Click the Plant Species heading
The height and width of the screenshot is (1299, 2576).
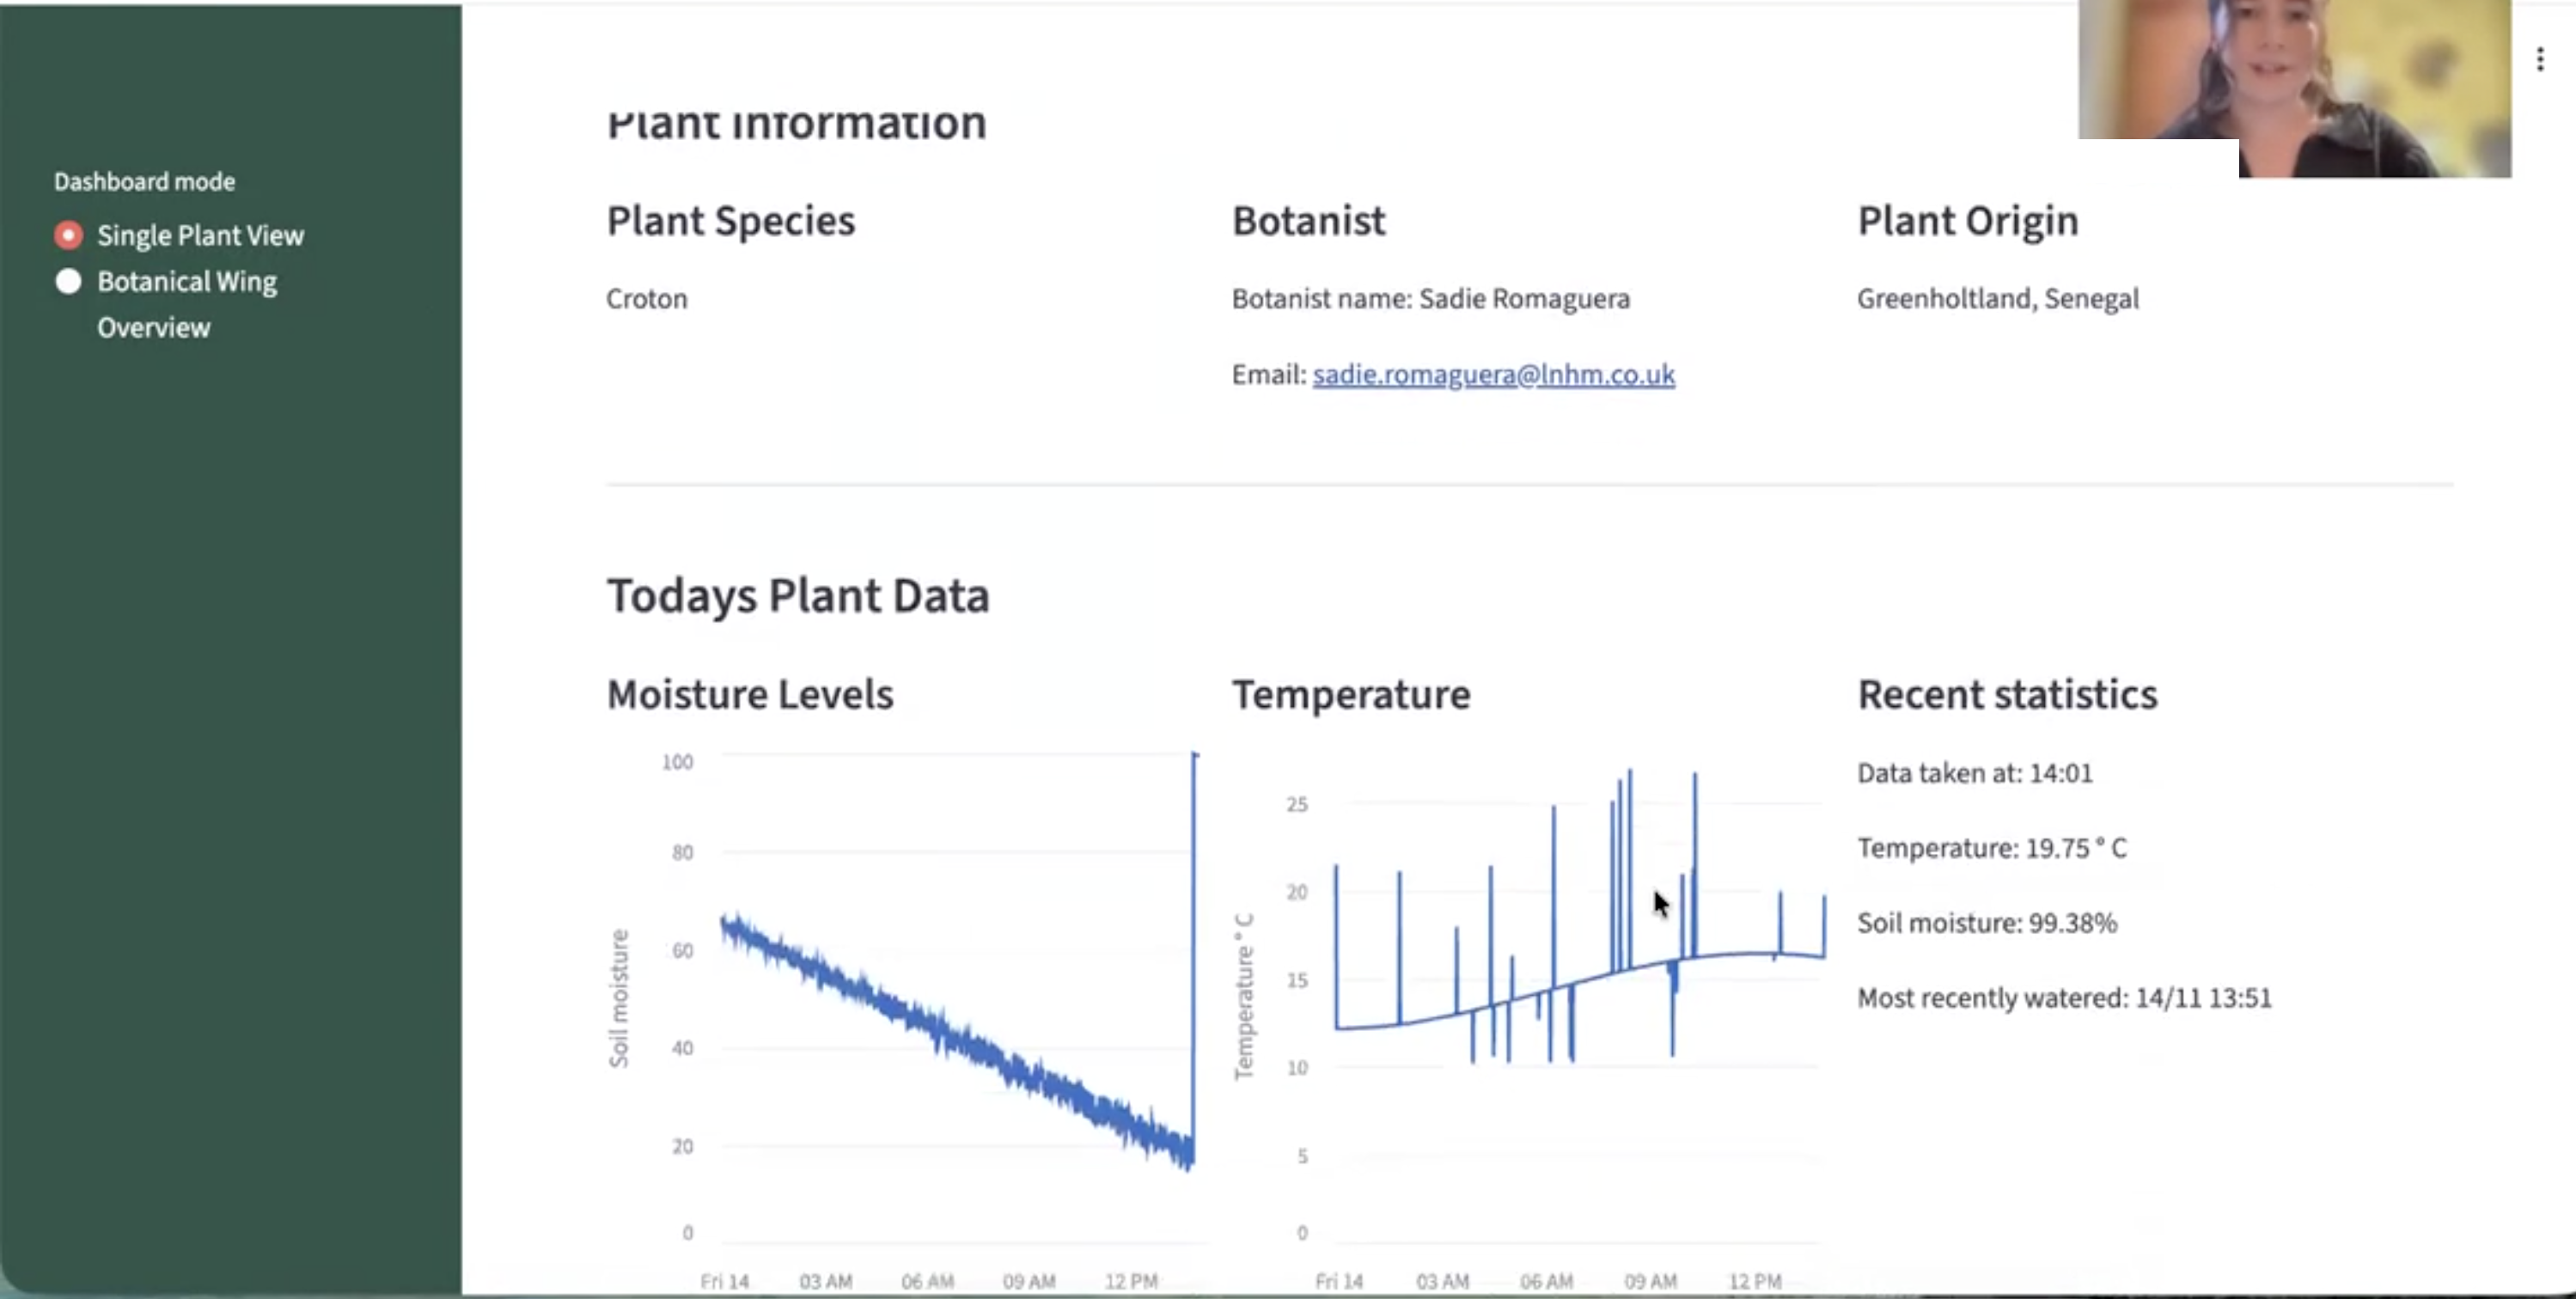pos(730,221)
